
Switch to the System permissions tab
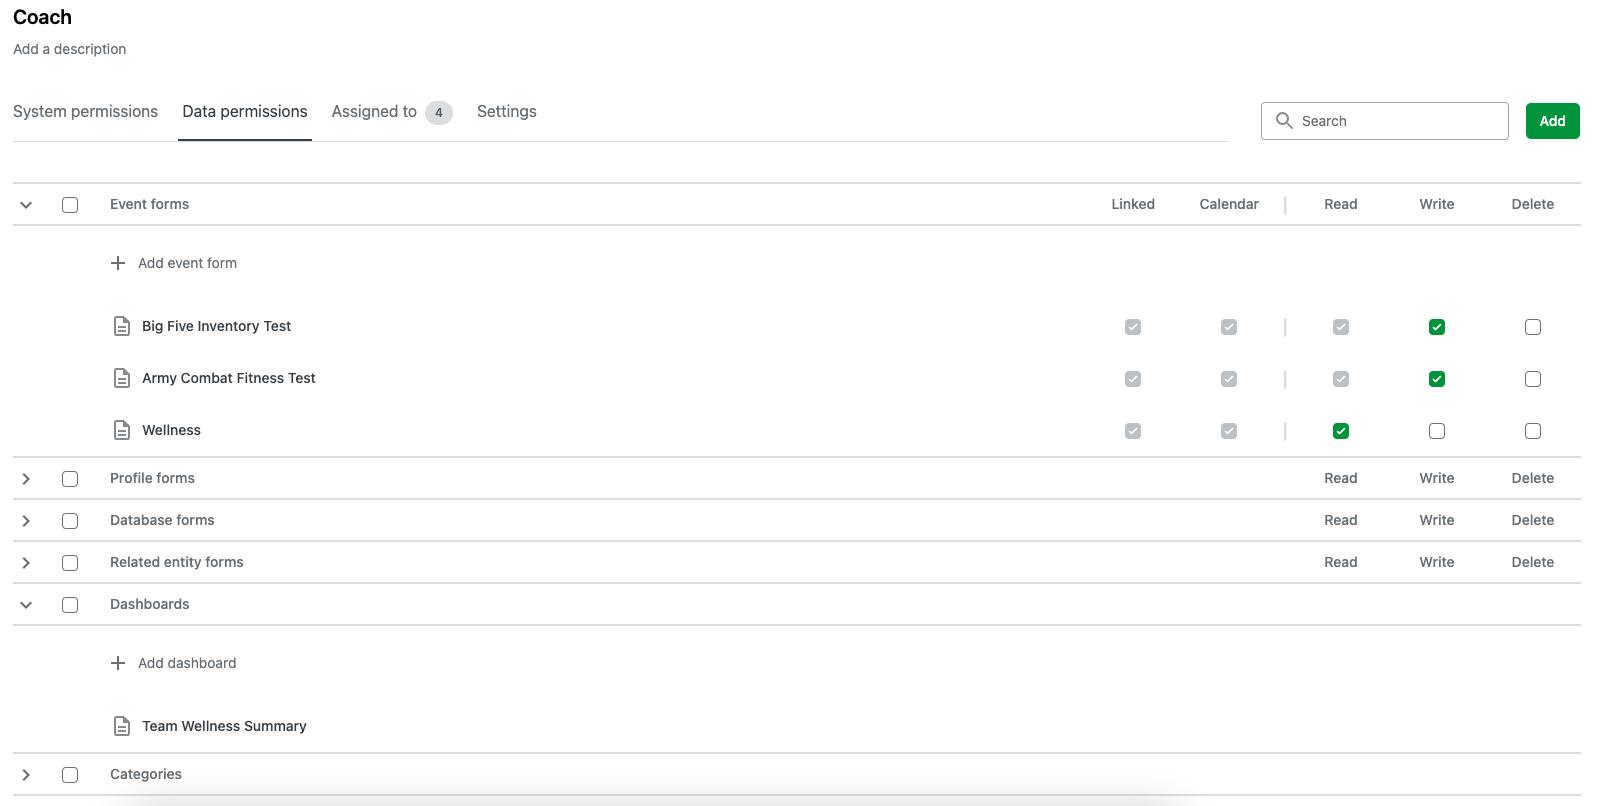tap(85, 112)
